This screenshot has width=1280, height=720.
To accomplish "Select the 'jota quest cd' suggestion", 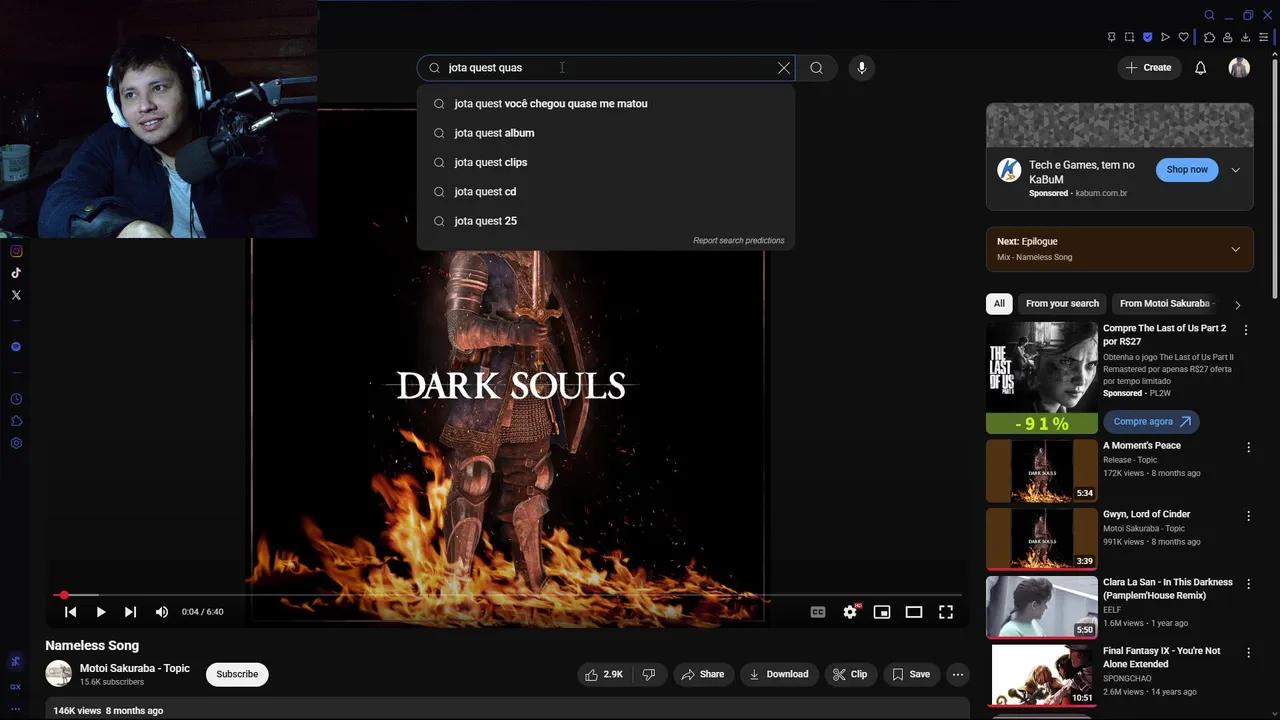I will pos(606,191).
